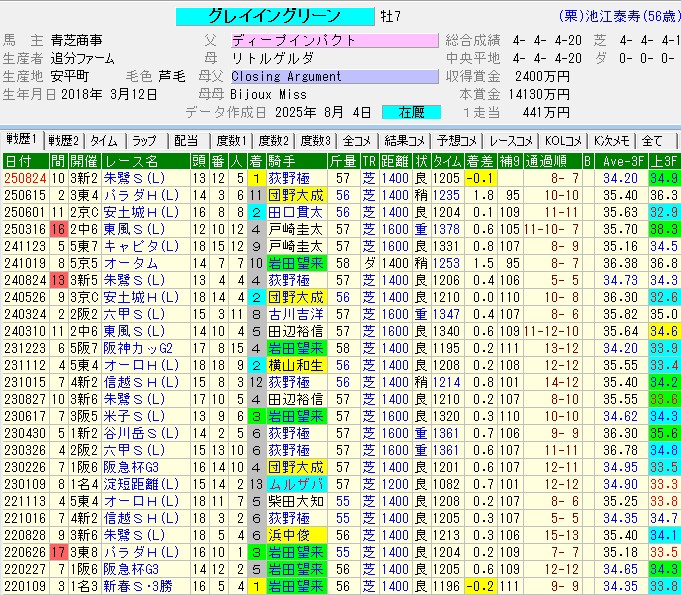Open the 全コメ tab

tap(357, 140)
